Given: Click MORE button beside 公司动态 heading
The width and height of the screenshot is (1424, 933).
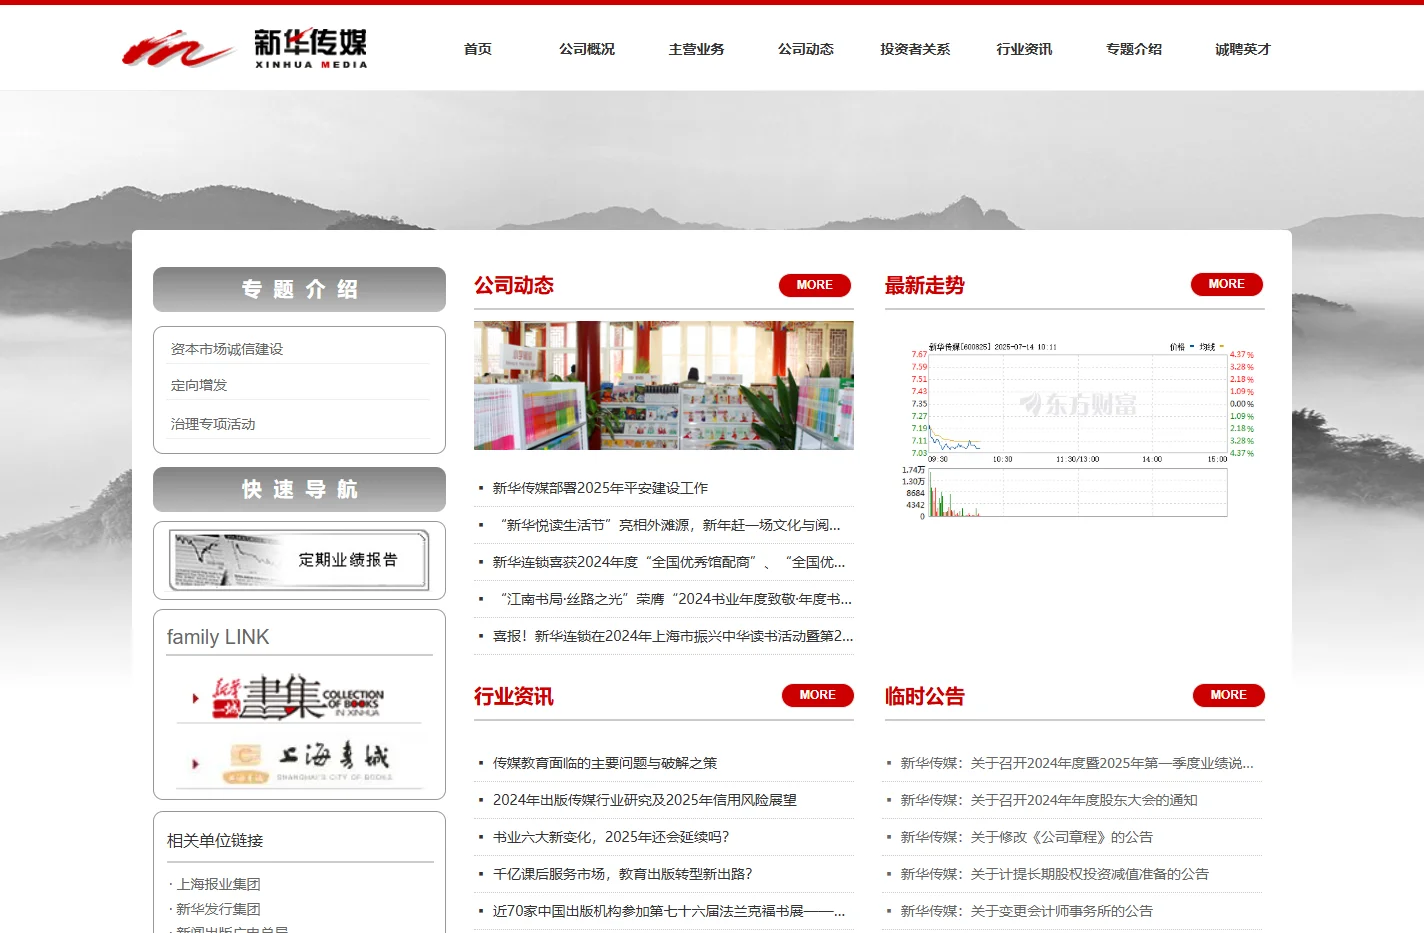Looking at the screenshot, I should [x=815, y=285].
